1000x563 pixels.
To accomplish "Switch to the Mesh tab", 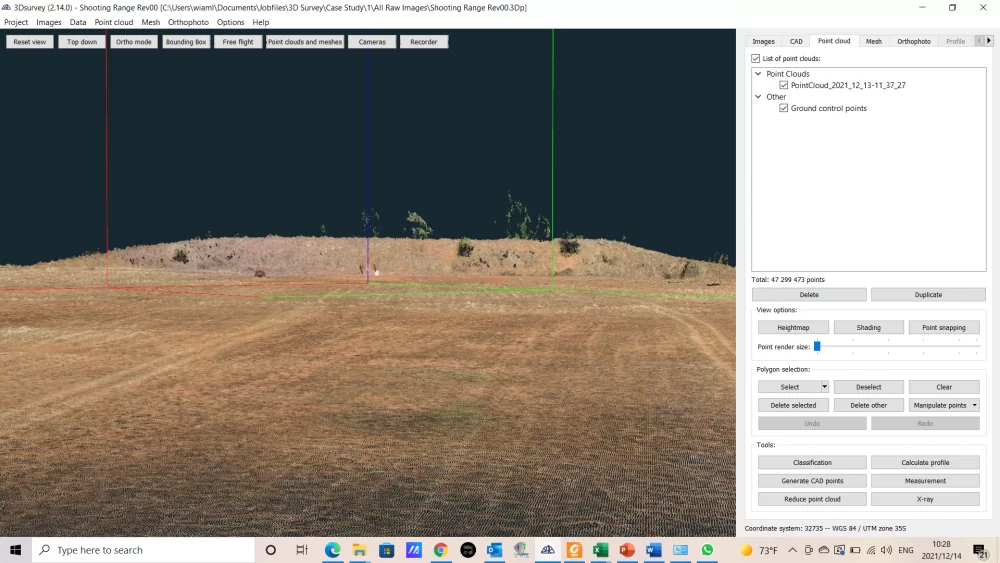I will (x=874, y=41).
